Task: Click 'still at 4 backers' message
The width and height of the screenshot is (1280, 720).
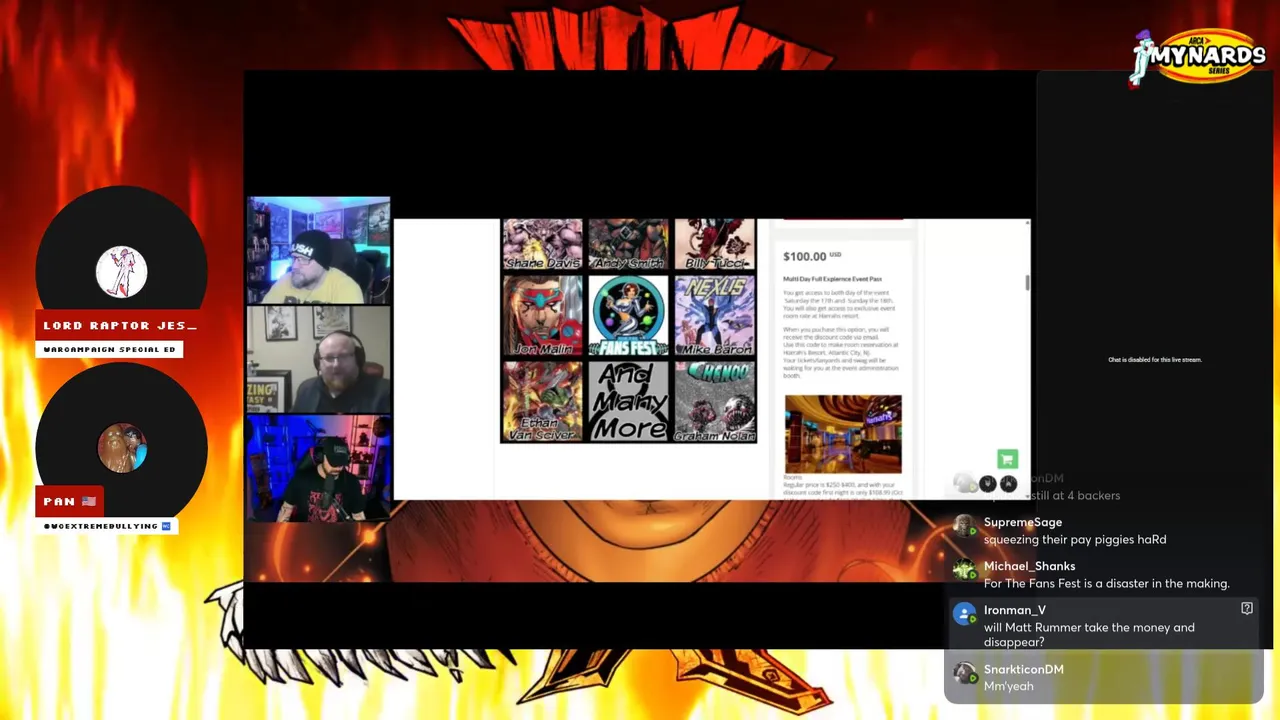Action: click(x=1075, y=496)
